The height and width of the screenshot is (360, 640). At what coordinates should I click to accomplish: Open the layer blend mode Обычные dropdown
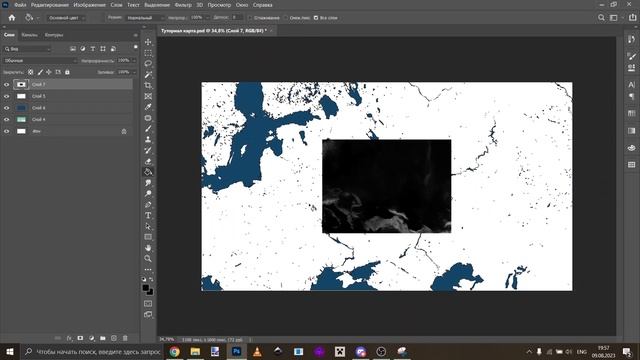click(x=40, y=60)
